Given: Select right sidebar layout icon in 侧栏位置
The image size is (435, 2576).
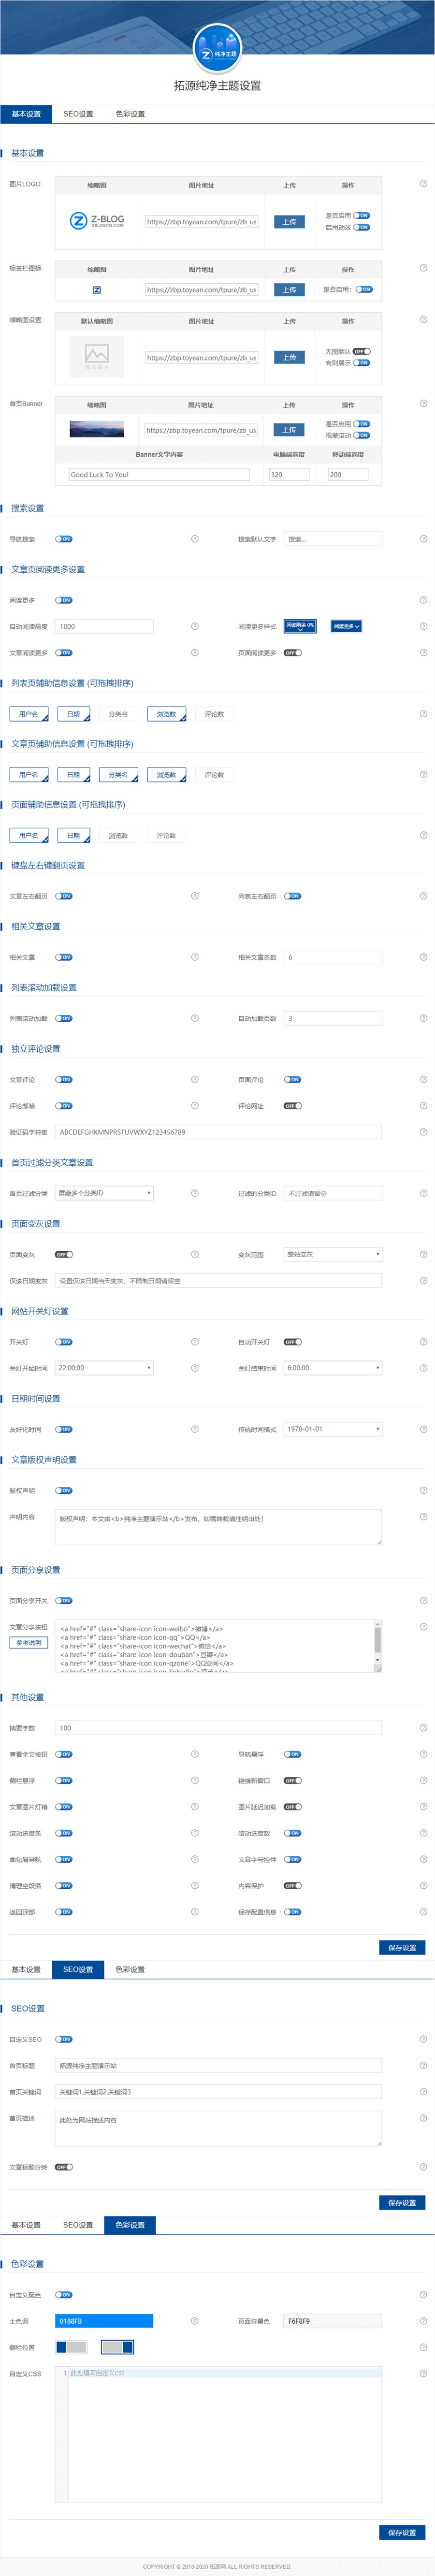Looking at the screenshot, I should point(116,2347).
